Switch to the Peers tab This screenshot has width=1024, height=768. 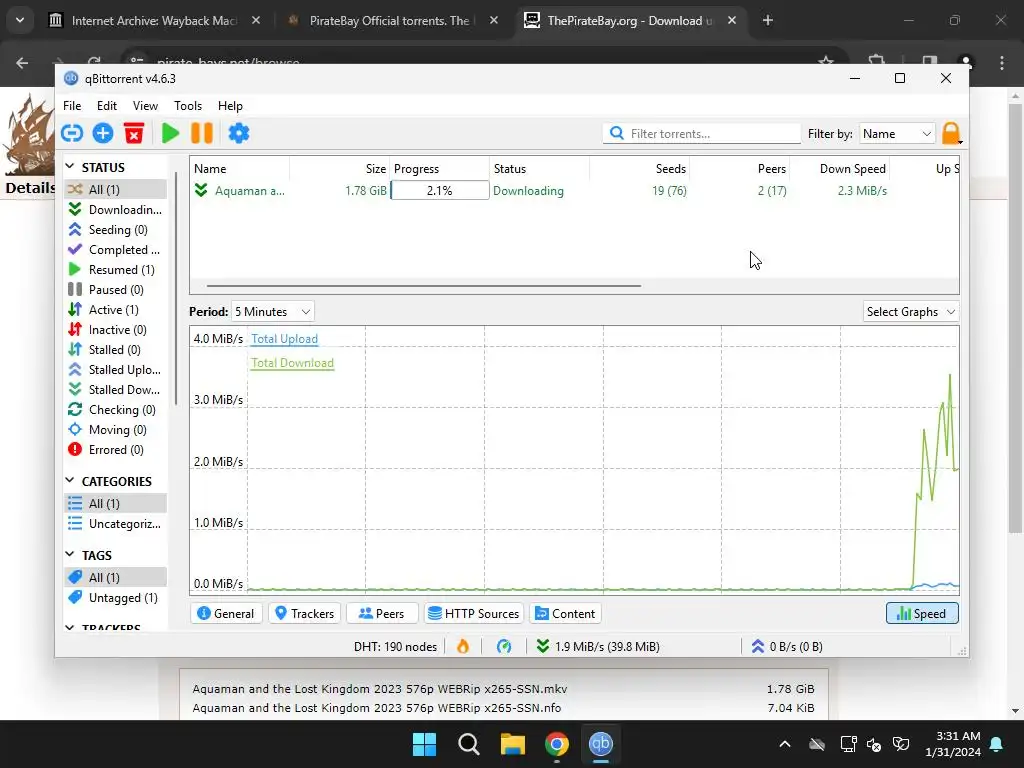(382, 614)
